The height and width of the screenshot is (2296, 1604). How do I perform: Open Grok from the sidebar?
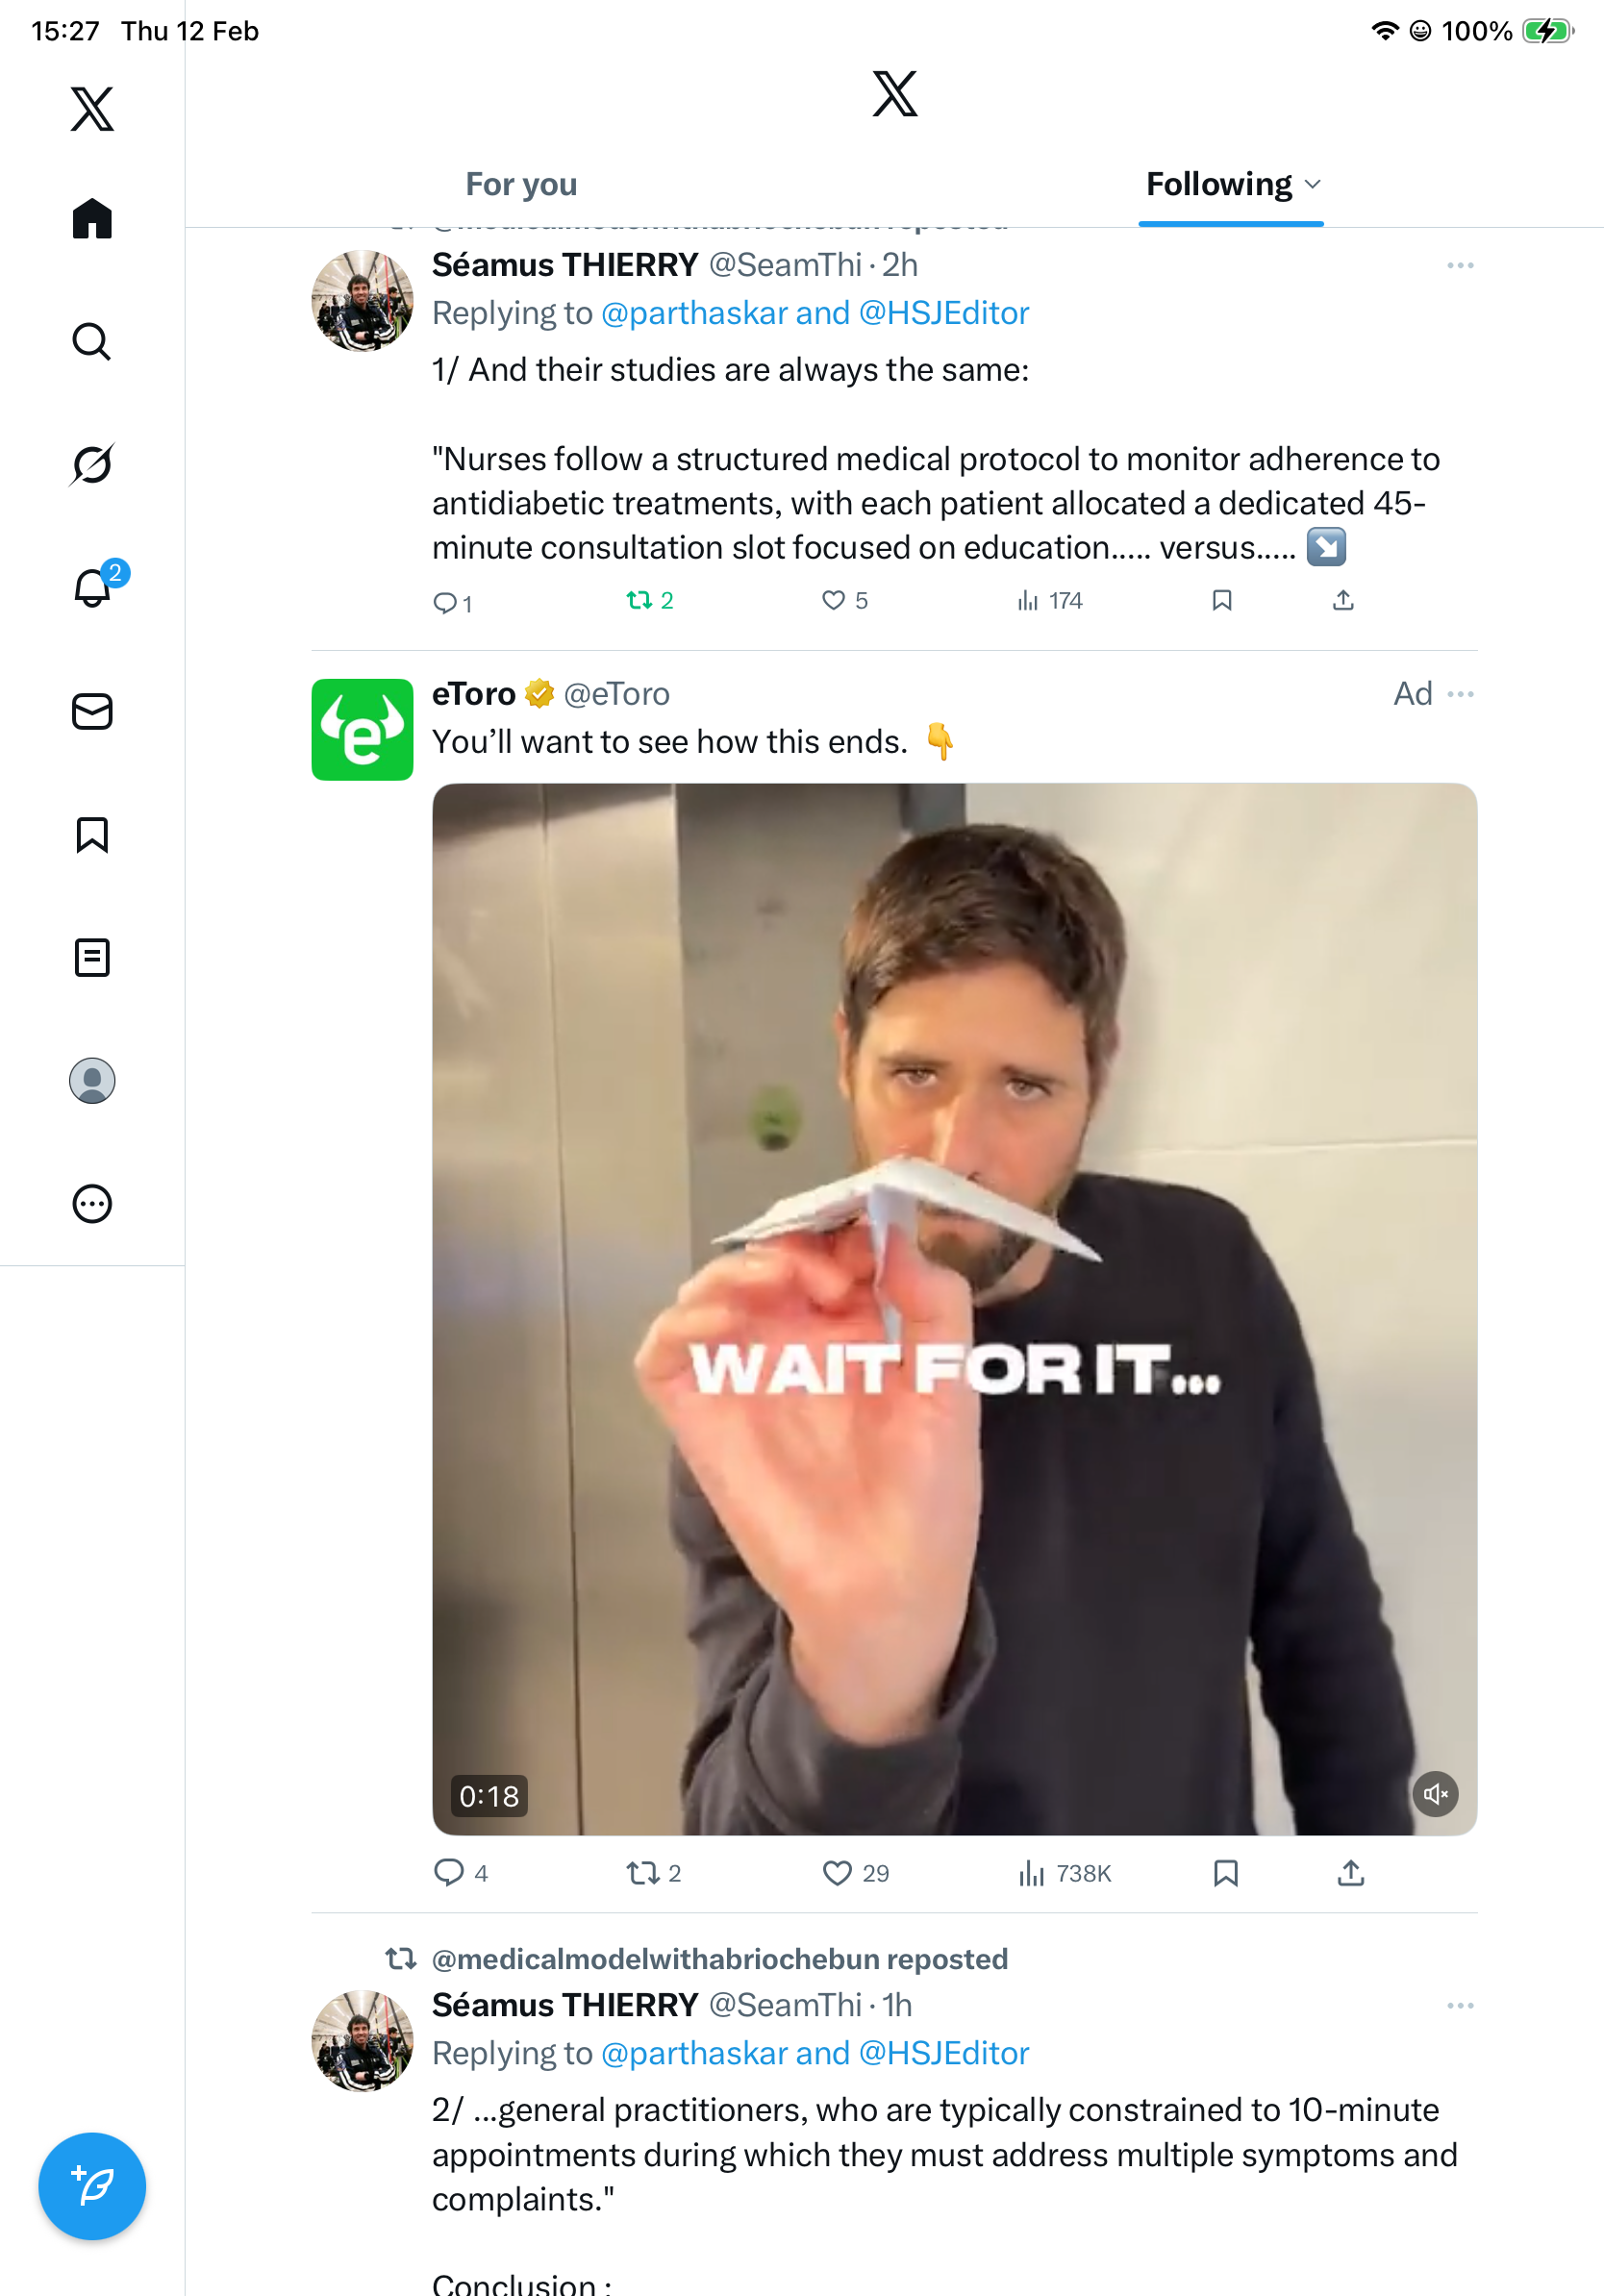tap(92, 464)
